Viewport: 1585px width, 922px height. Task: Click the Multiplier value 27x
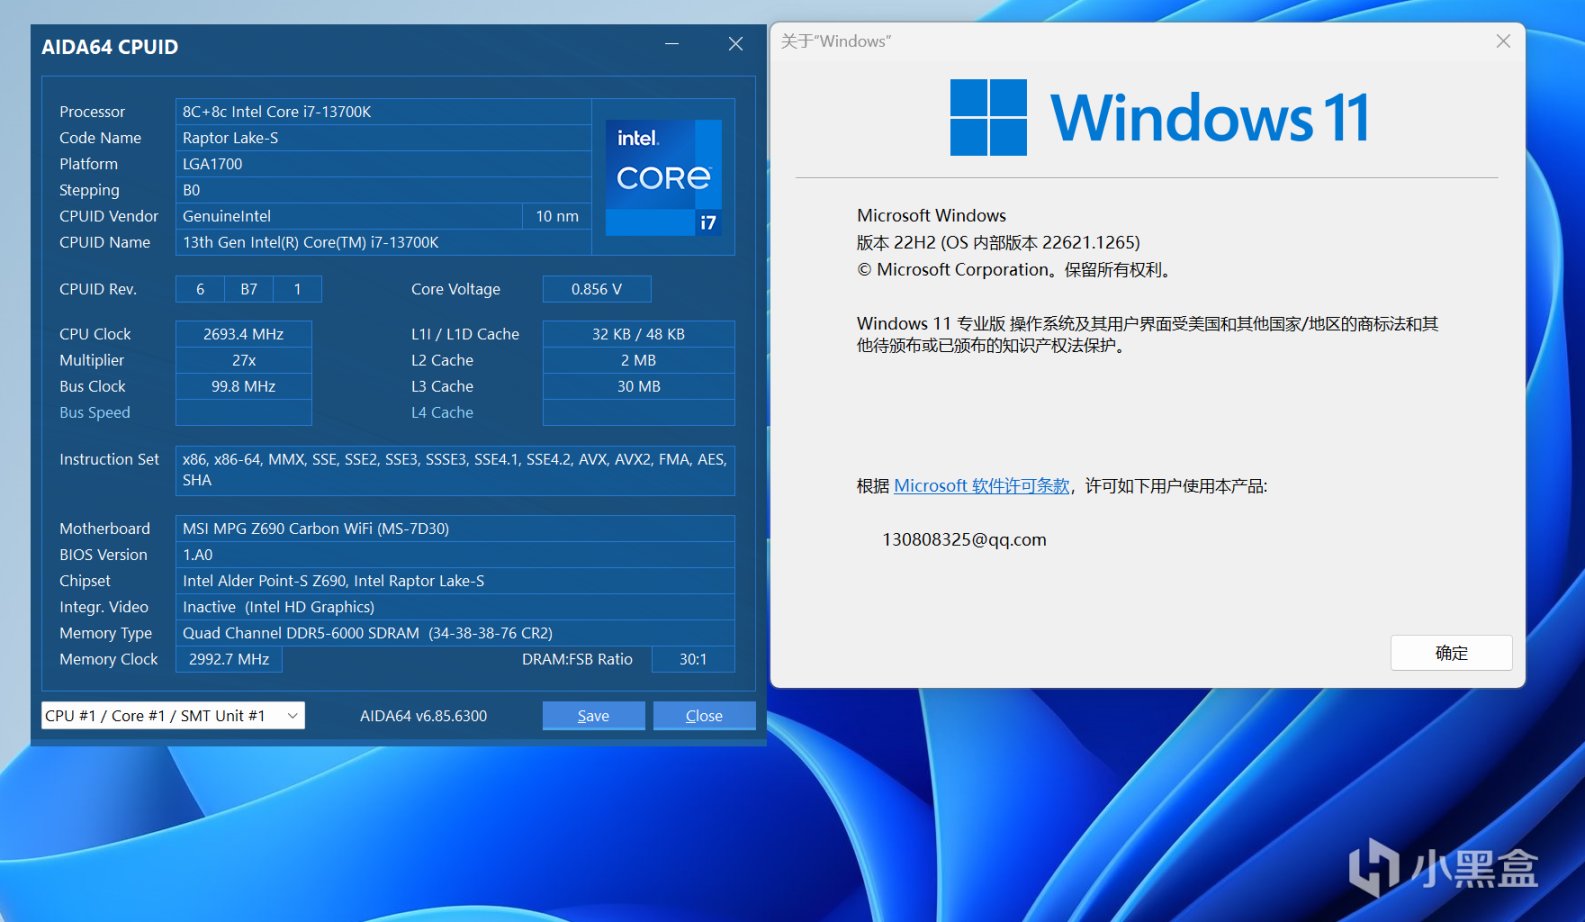(244, 360)
